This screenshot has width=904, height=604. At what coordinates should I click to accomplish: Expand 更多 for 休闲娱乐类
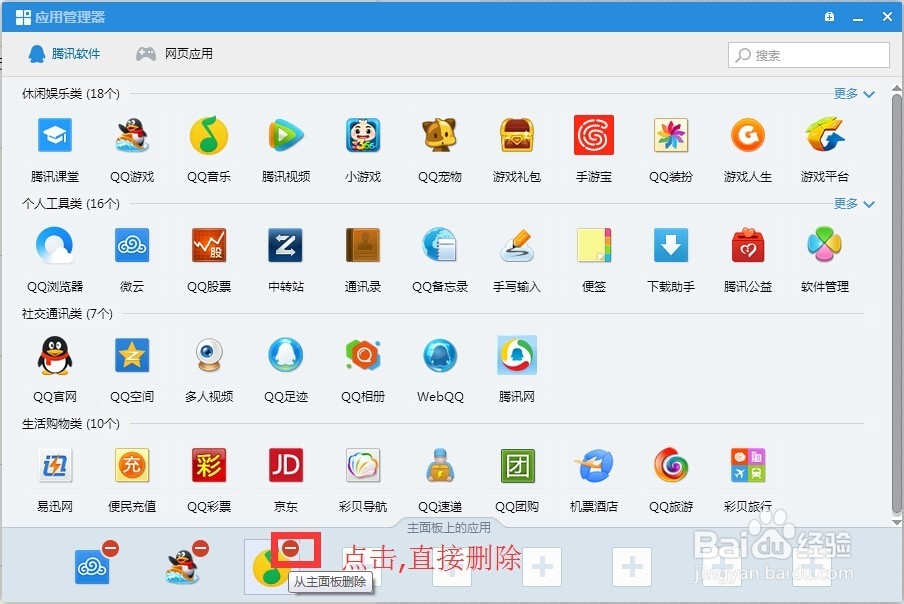click(x=854, y=93)
